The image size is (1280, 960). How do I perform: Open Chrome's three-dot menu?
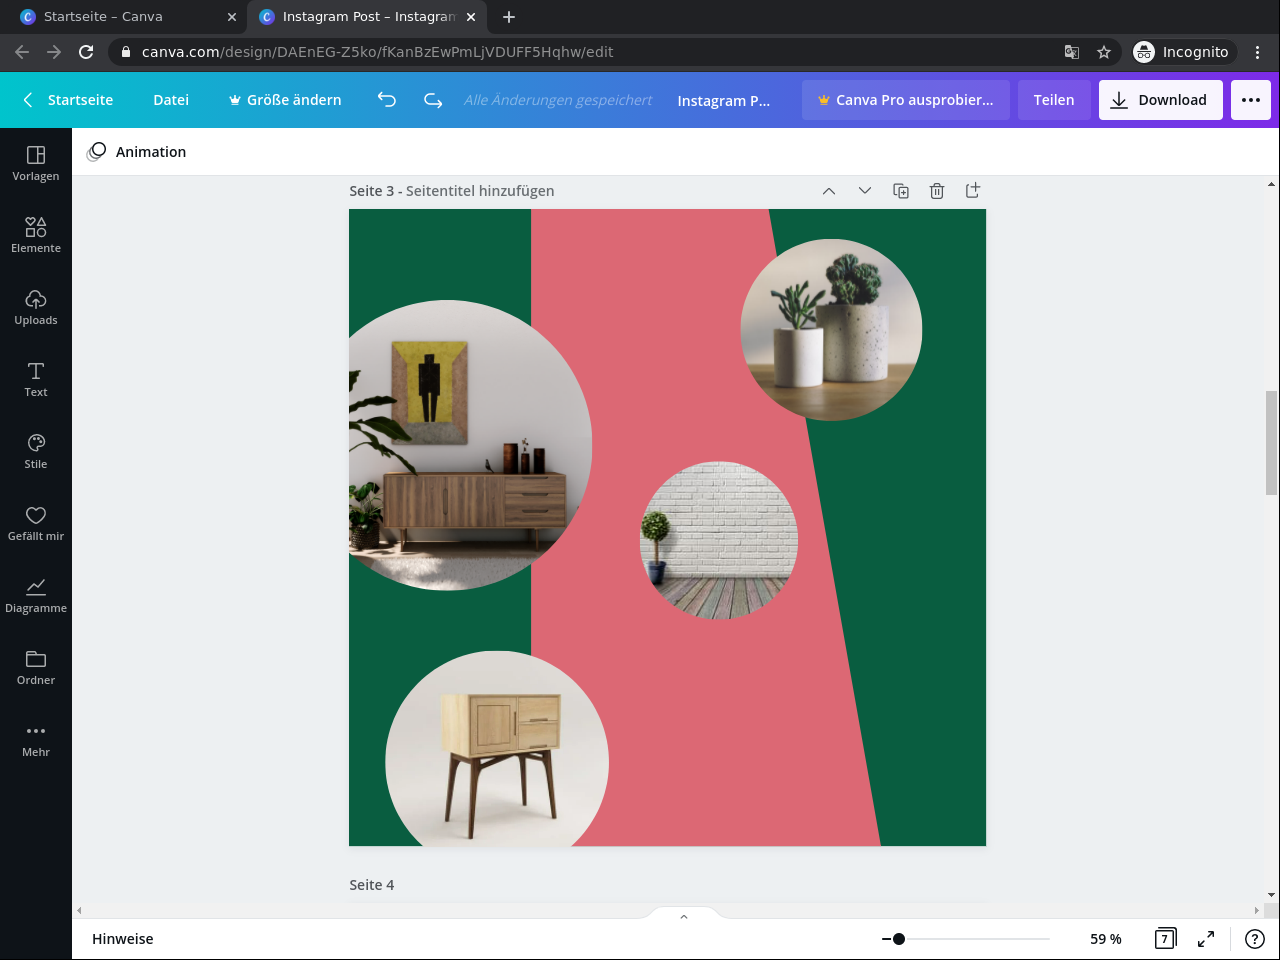1258,52
